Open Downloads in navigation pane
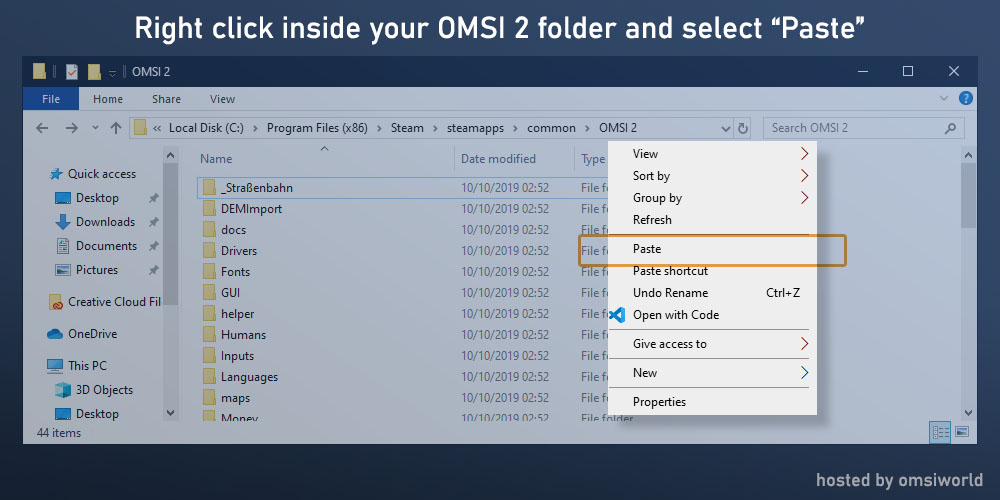1000x500 pixels. [x=105, y=222]
